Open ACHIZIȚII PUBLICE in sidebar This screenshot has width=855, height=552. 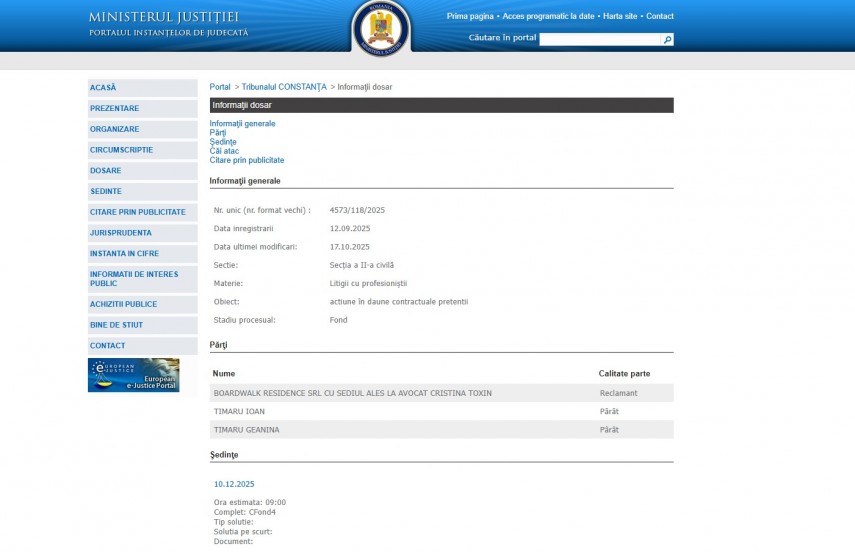click(x=142, y=304)
